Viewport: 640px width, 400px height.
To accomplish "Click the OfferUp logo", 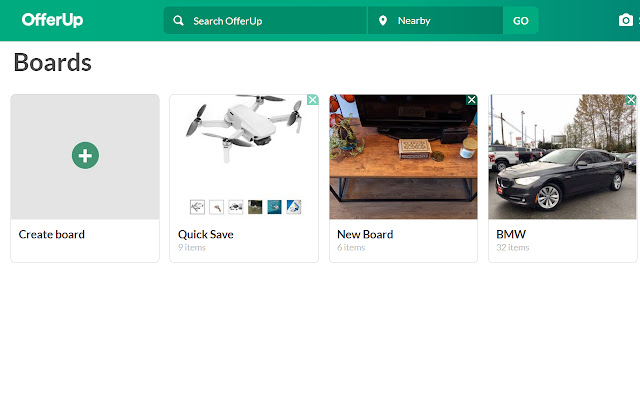I will 52,20.
